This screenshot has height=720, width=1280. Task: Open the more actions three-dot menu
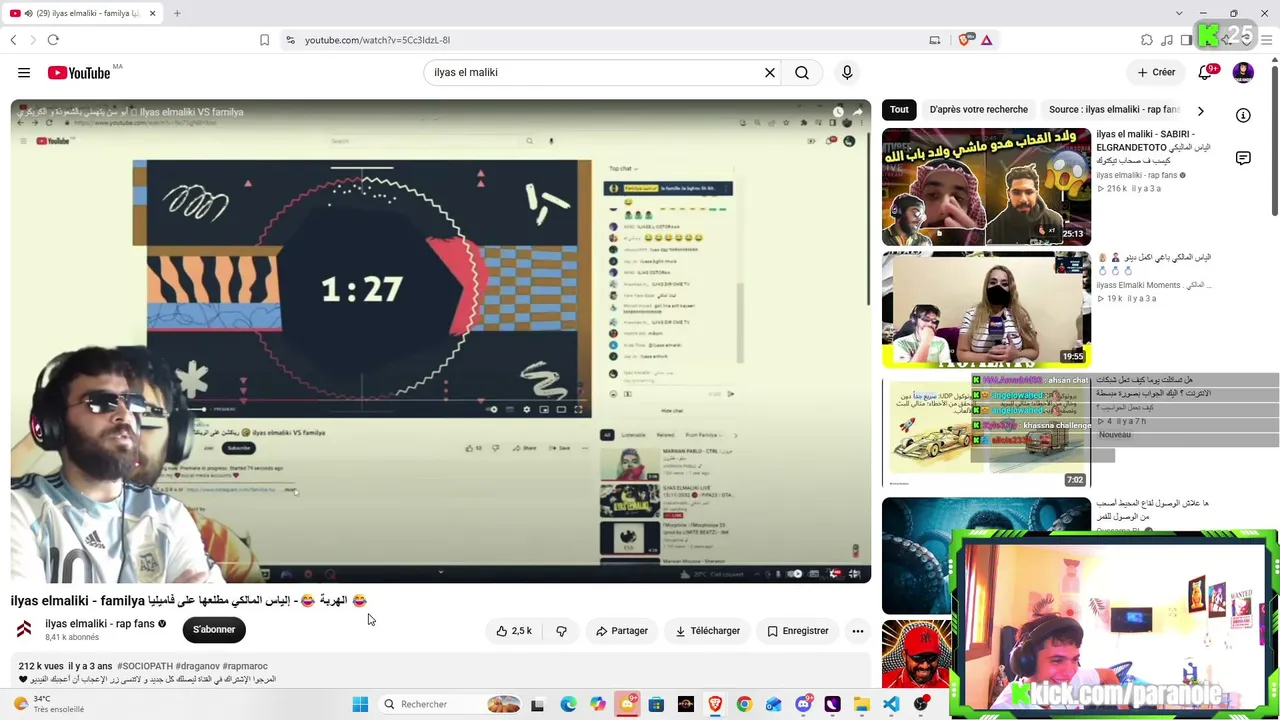858,631
